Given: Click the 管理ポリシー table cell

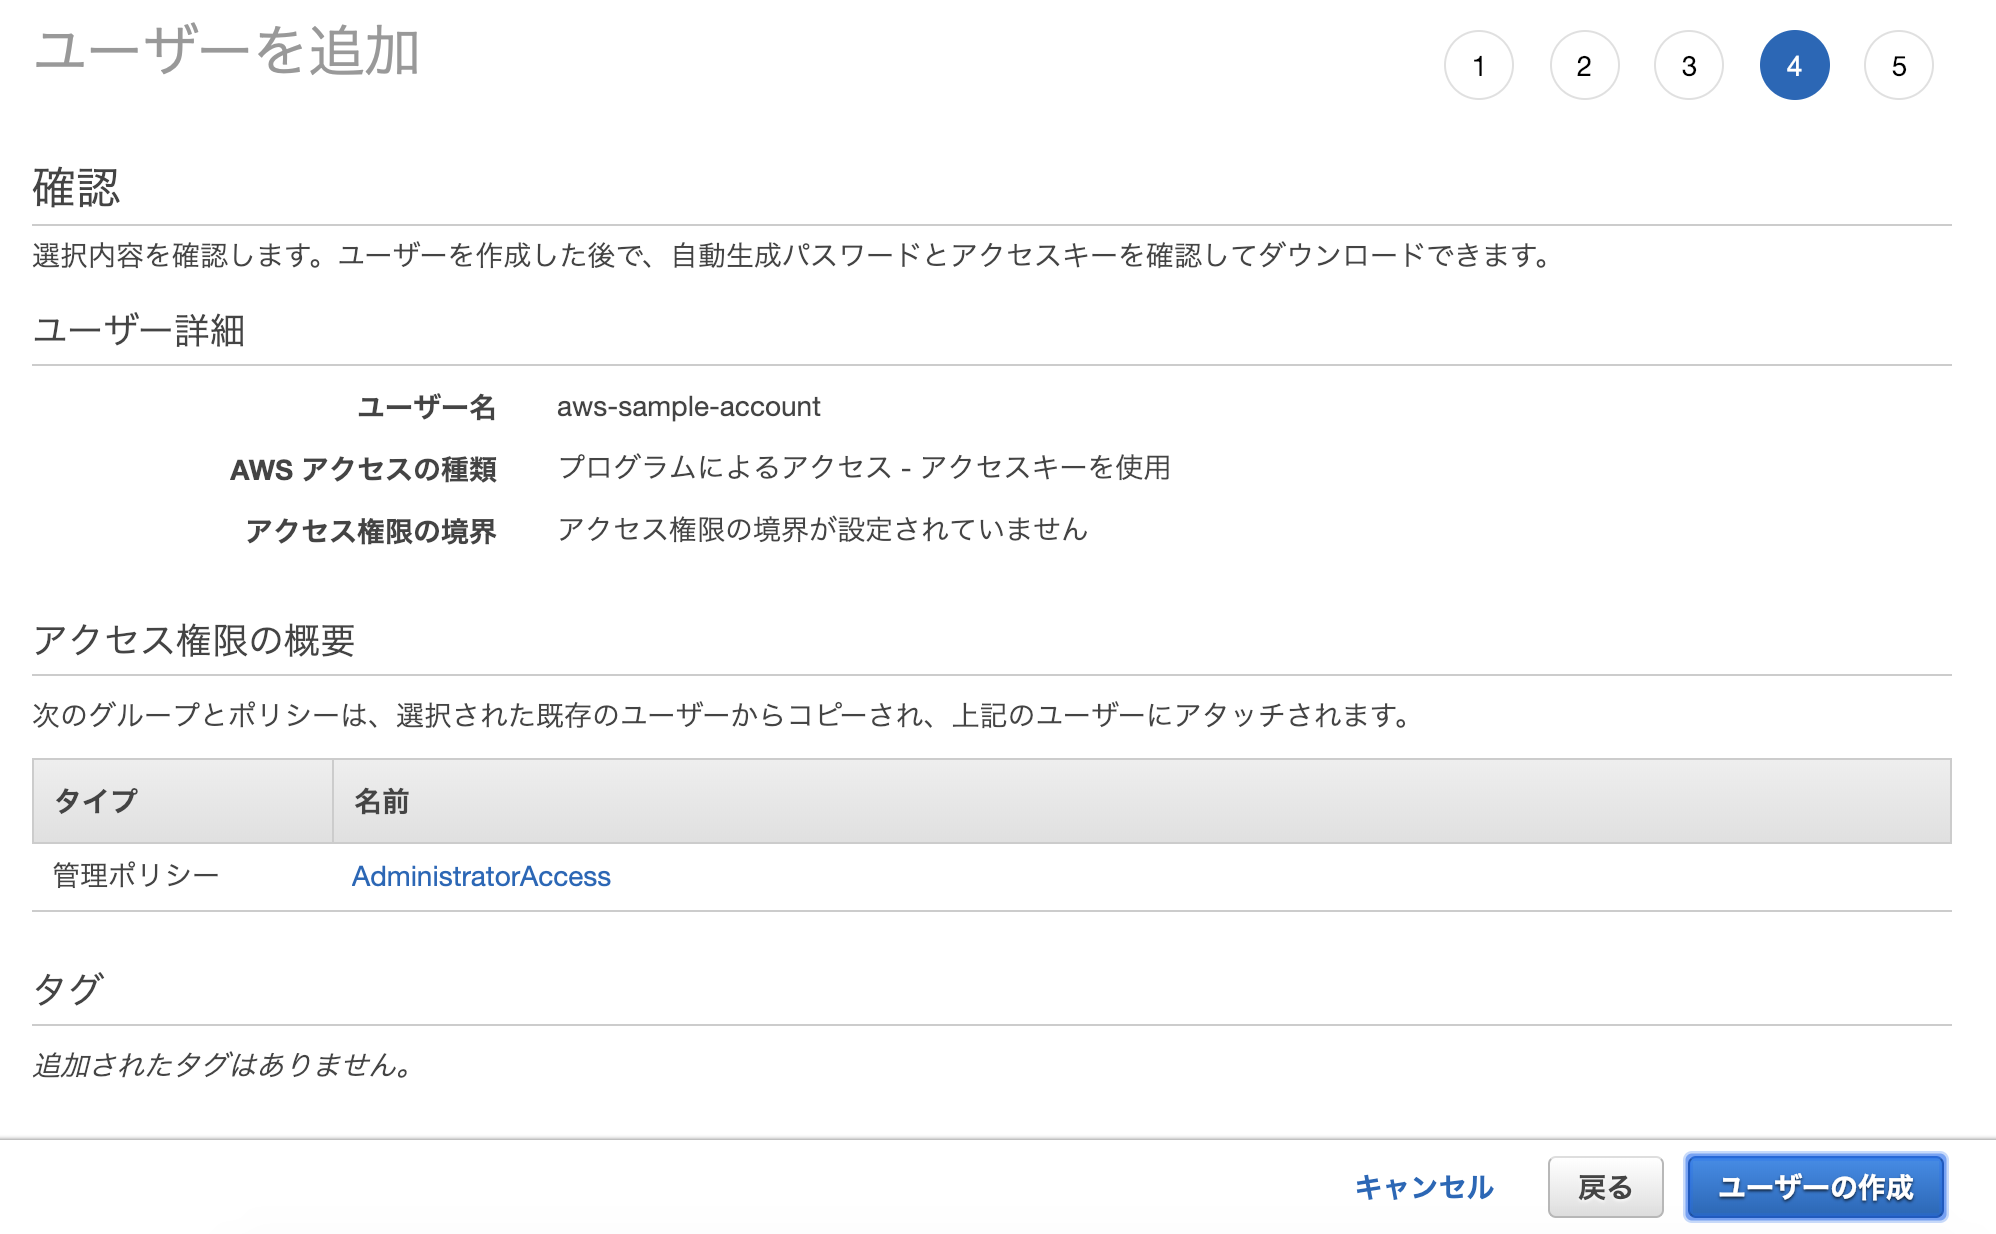Looking at the screenshot, I should click(x=136, y=876).
